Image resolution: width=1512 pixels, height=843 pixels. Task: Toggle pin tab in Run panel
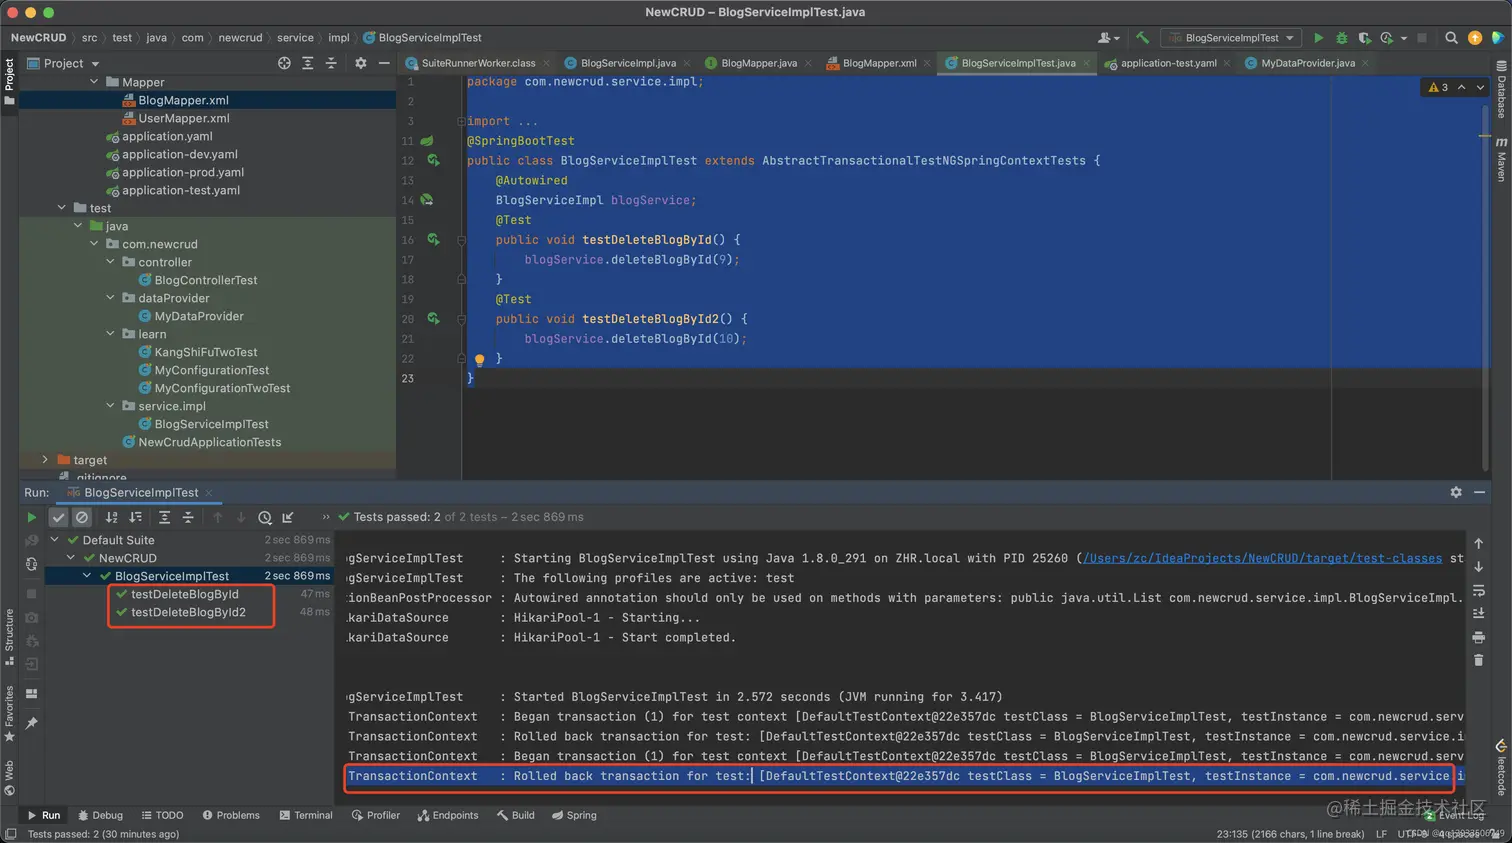click(x=32, y=722)
